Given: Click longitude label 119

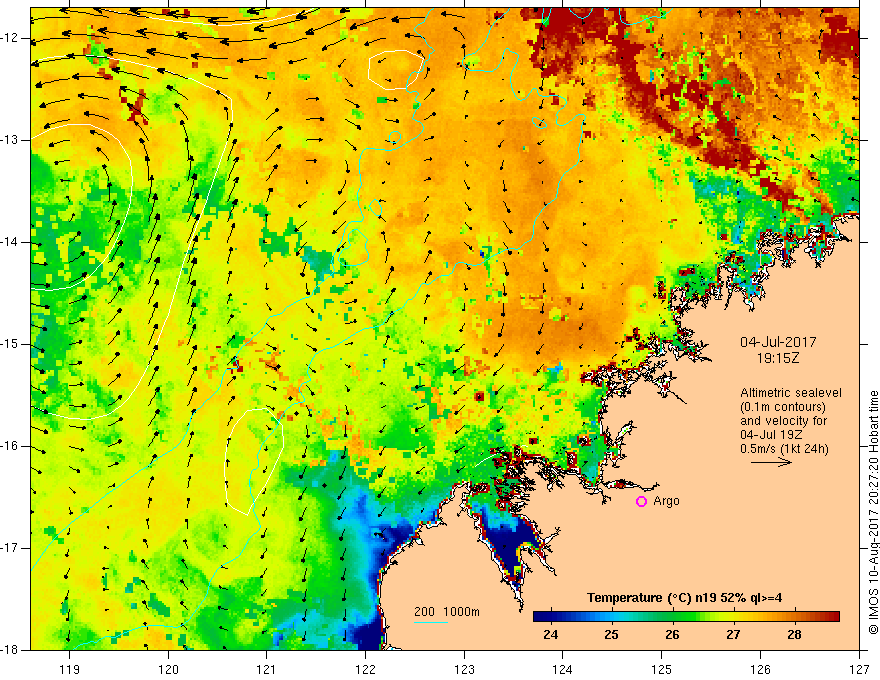Looking at the screenshot, I should (70, 669).
